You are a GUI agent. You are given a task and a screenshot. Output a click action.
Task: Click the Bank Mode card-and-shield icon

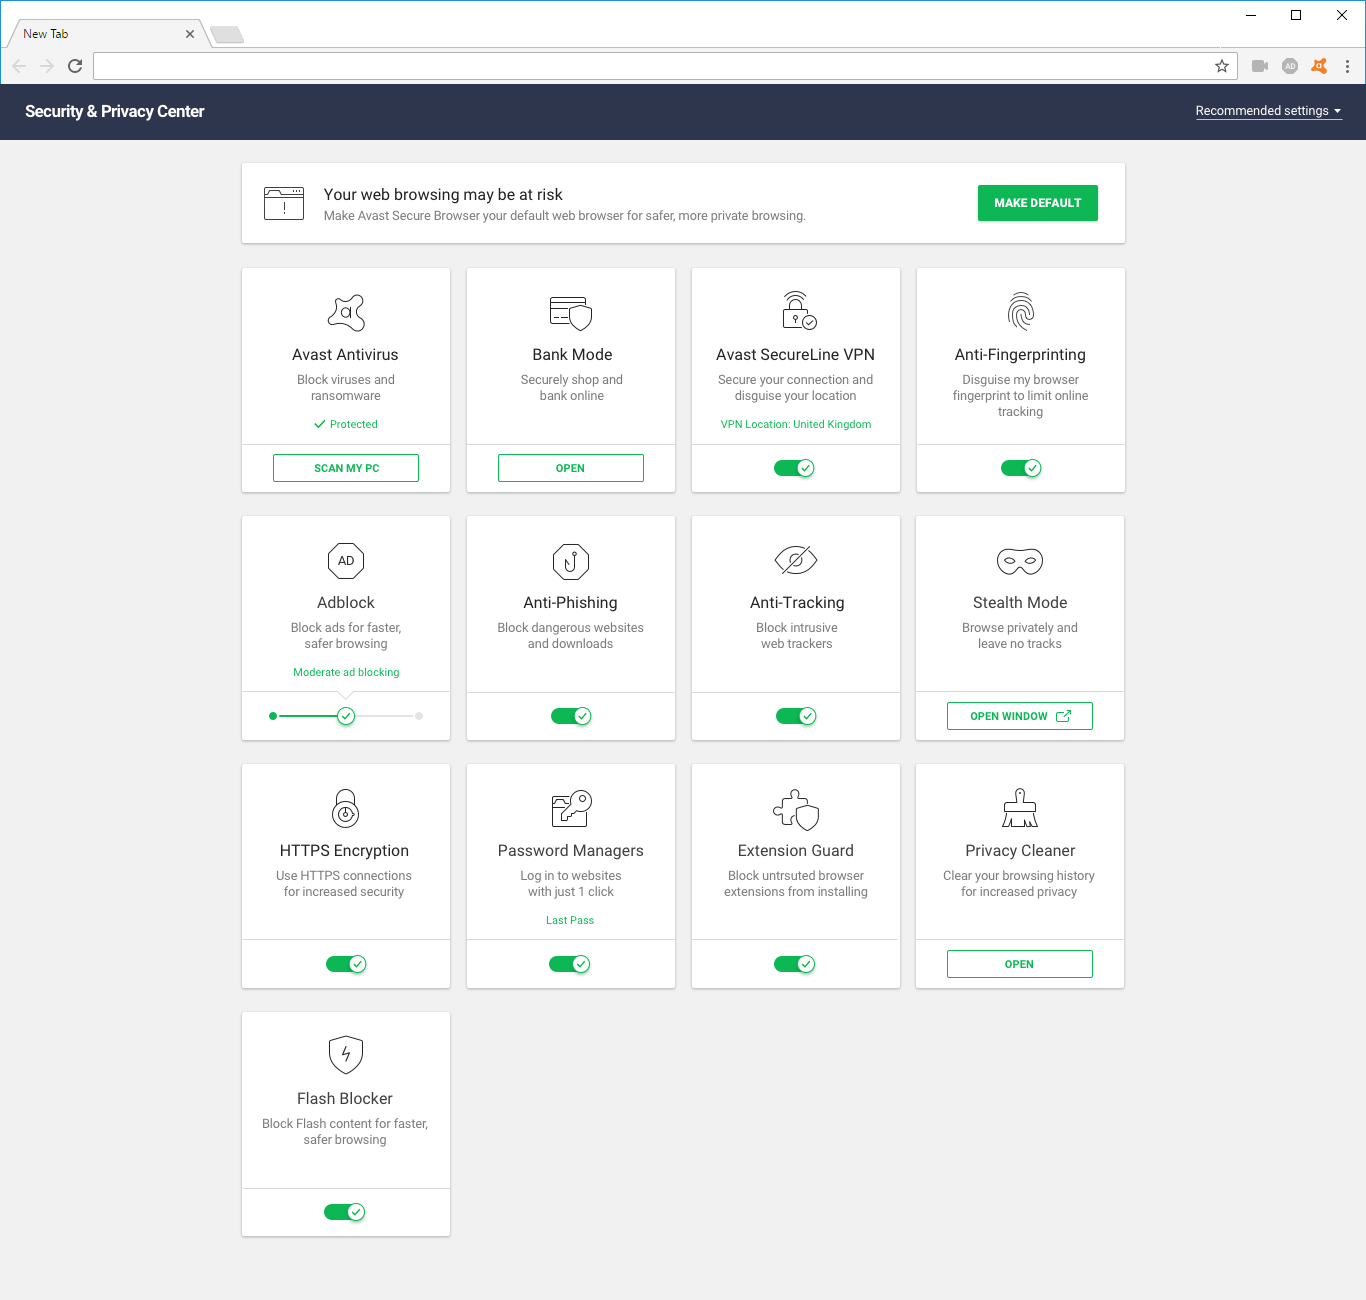(x=571, y=313)
